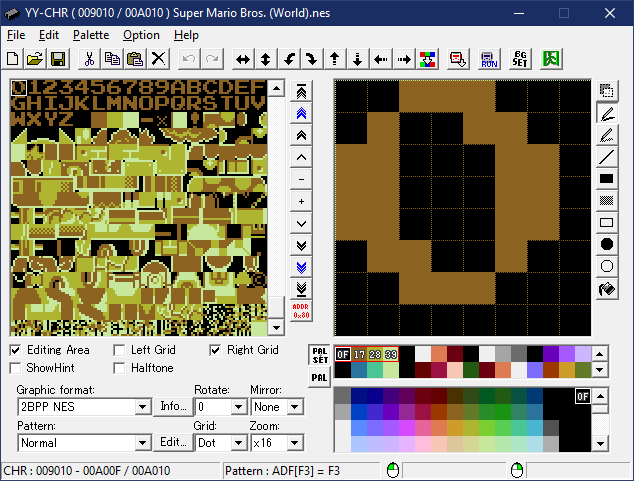The width and height of the screenshot is (634, 481).
Task: Click the New file toolbar icon
Action: tap(13, 59)
